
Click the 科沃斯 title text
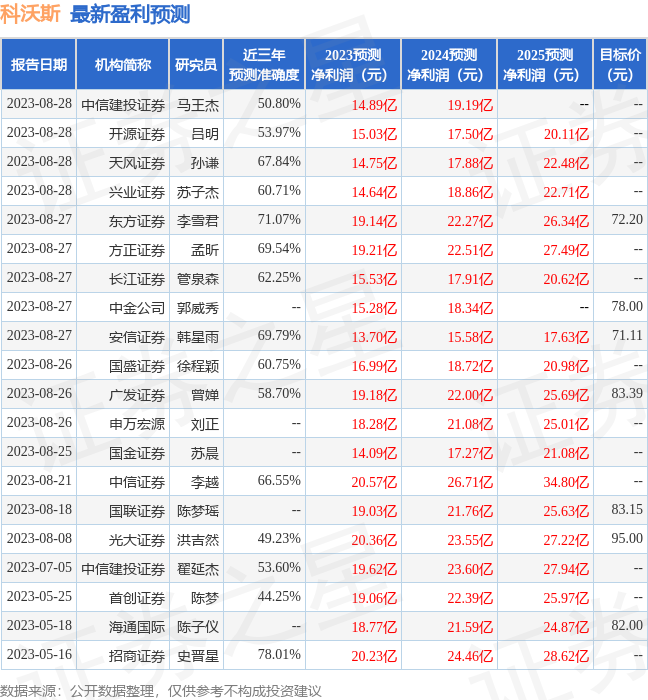pos(30,14)
